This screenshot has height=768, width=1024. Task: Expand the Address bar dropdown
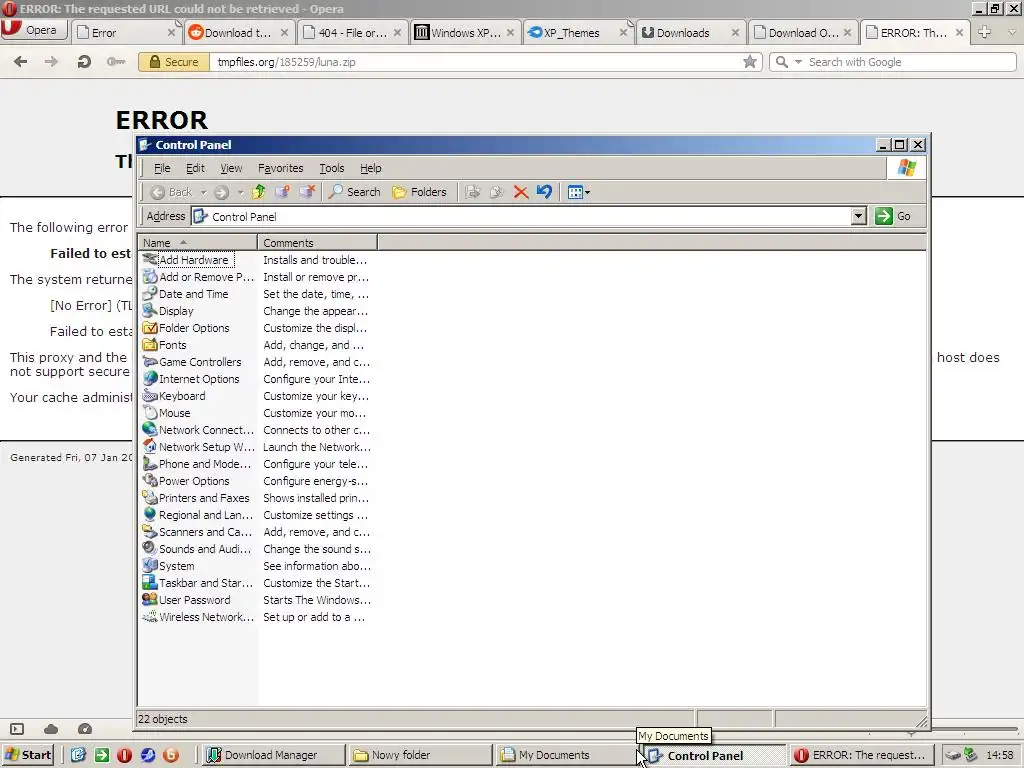coord(859,216)
